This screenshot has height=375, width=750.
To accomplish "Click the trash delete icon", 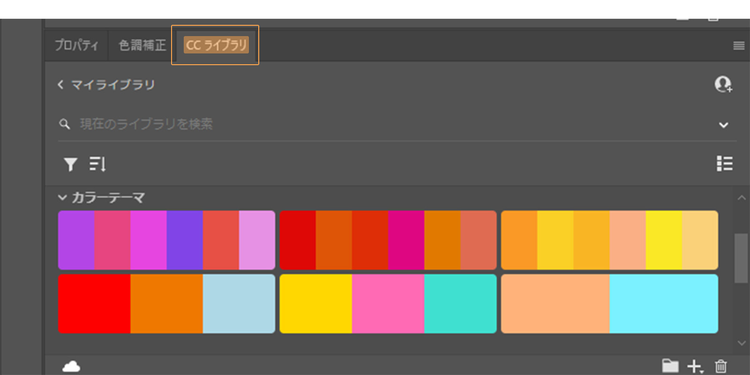I will pos(720,366).
